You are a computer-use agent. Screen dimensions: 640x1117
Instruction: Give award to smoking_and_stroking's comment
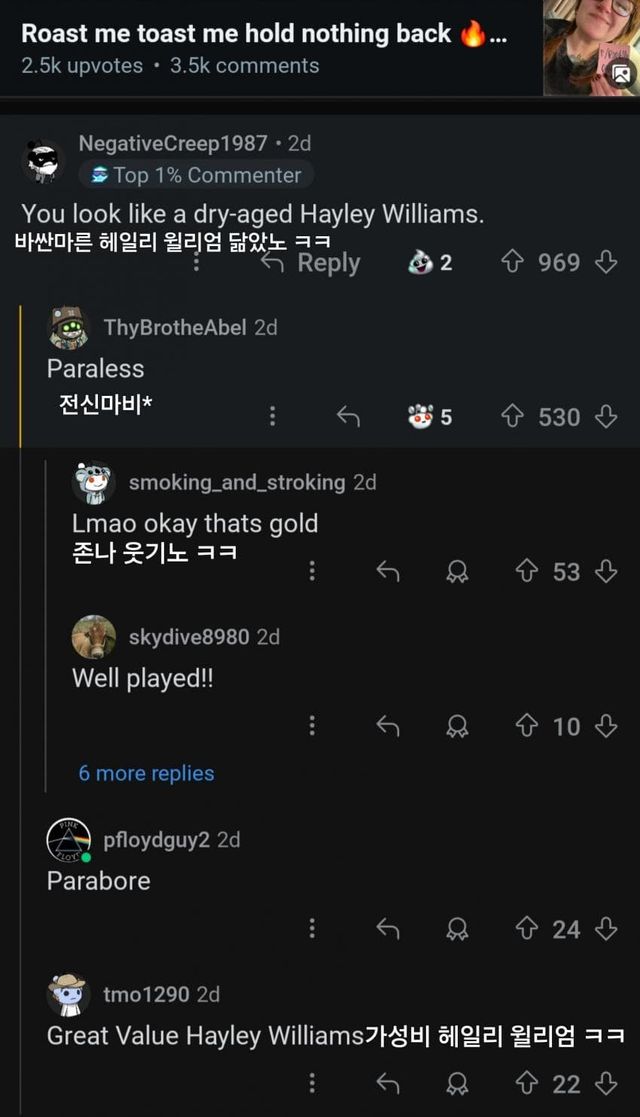click(457, 571)
